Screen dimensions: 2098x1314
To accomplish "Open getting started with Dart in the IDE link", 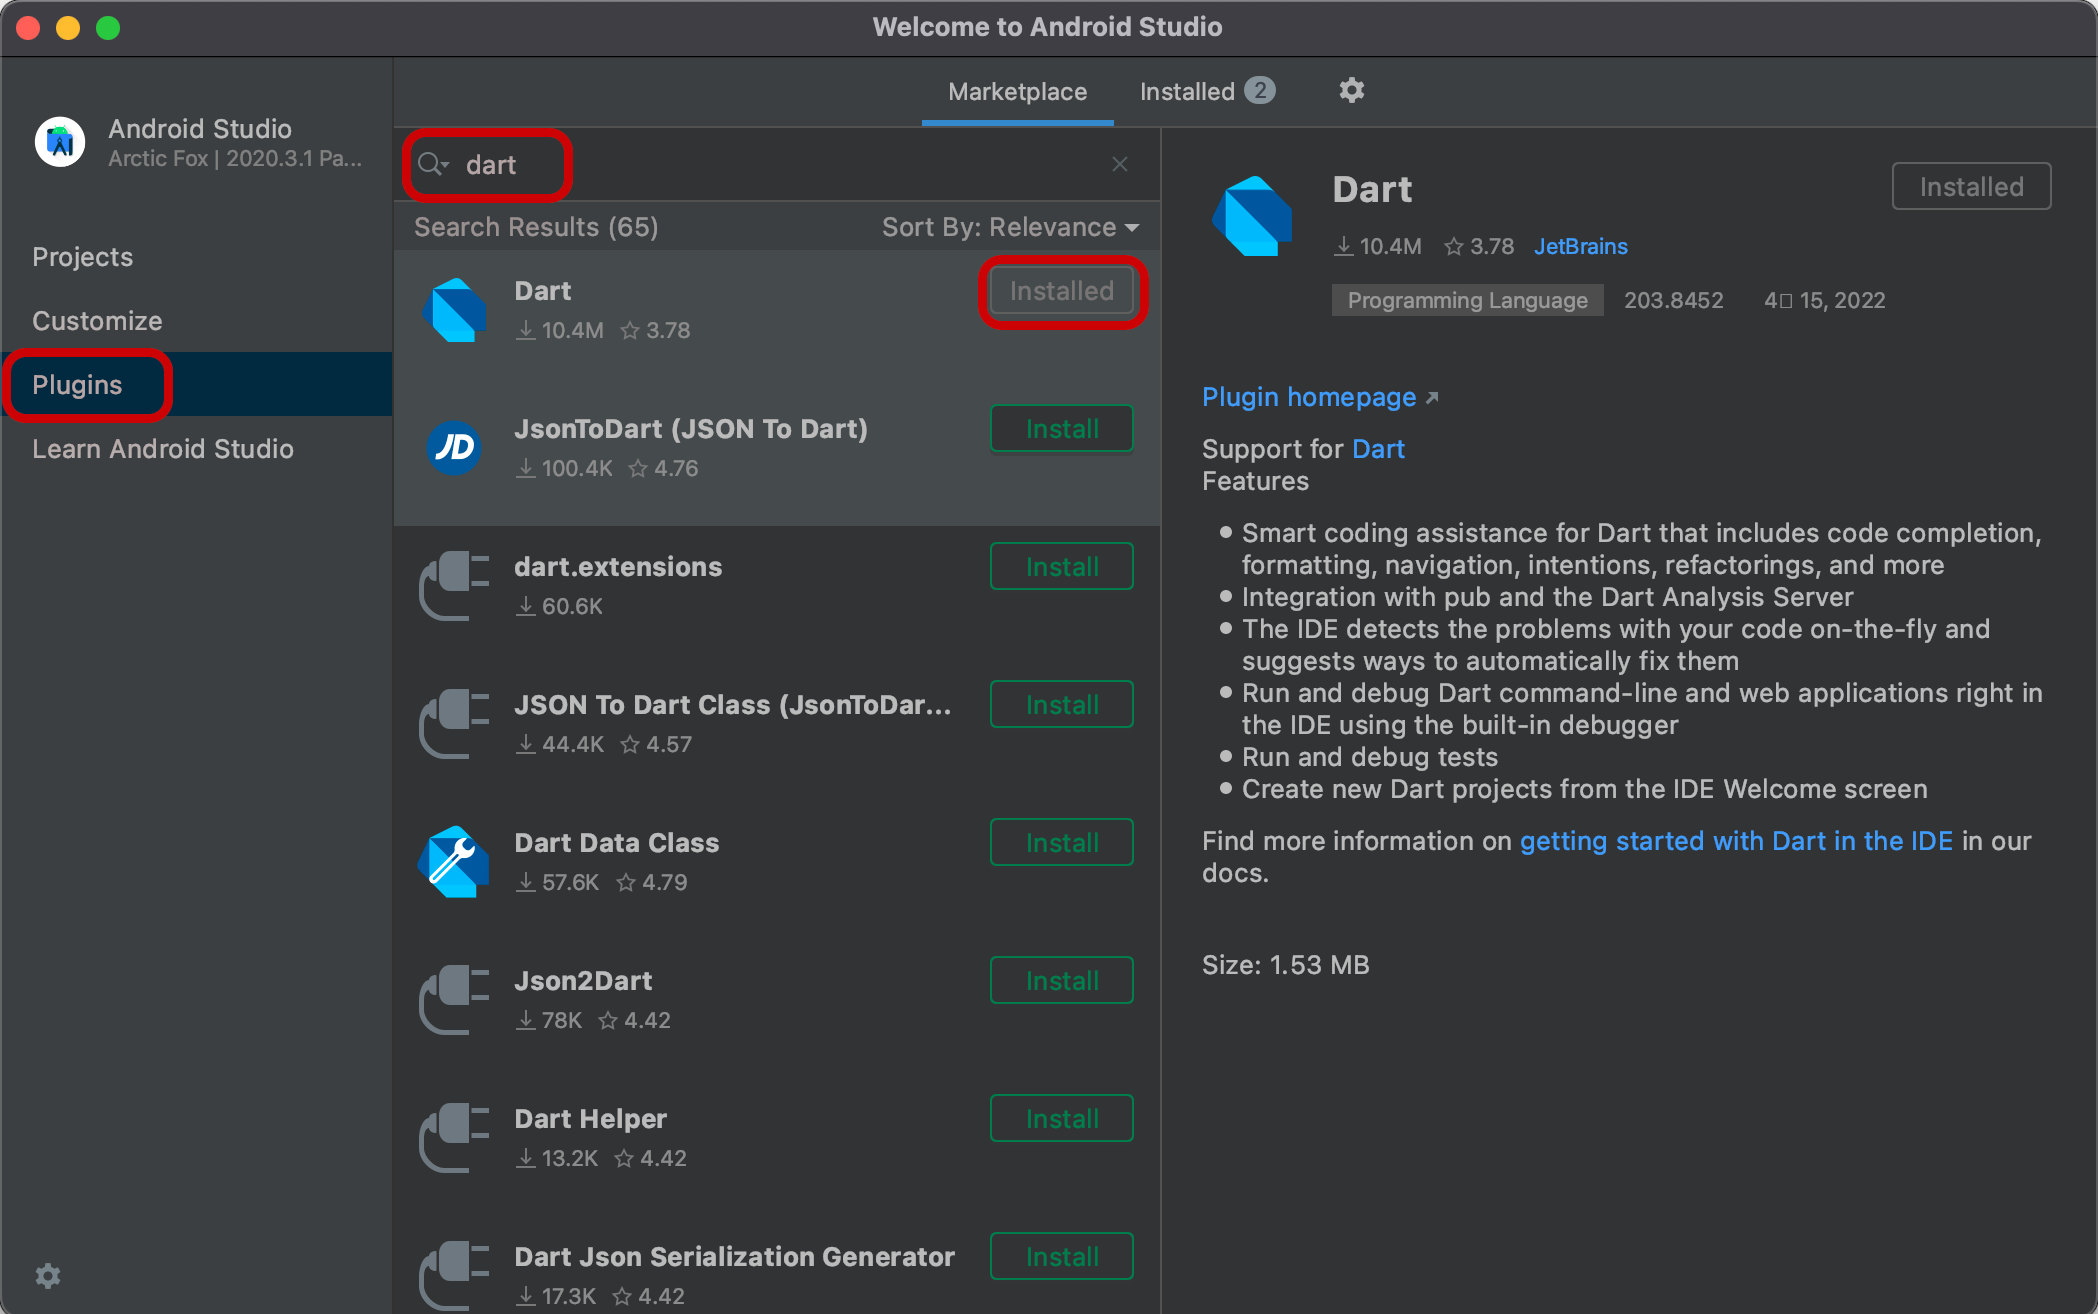I will (x=1736, y=841).
